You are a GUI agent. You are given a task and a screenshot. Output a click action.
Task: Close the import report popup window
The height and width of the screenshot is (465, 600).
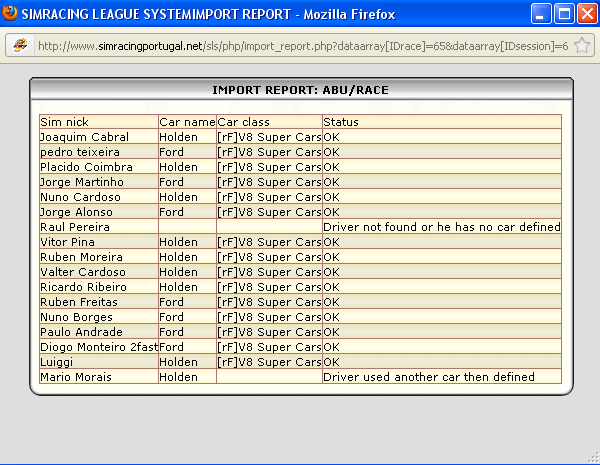[x=585, y=14]
